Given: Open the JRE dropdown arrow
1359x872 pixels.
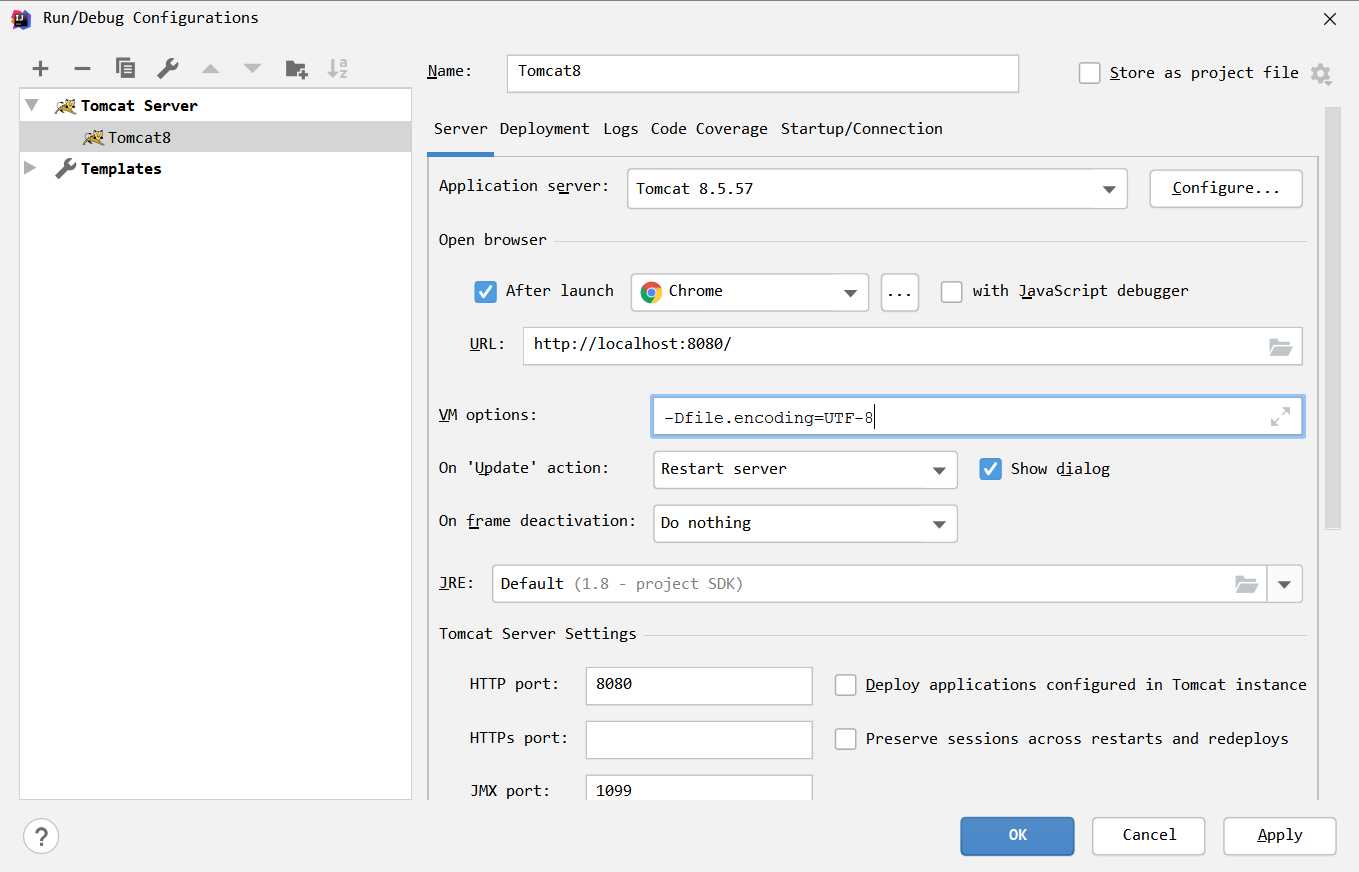Looking at the screenshot, I should pyautogui.click(x=1284, y=584).
